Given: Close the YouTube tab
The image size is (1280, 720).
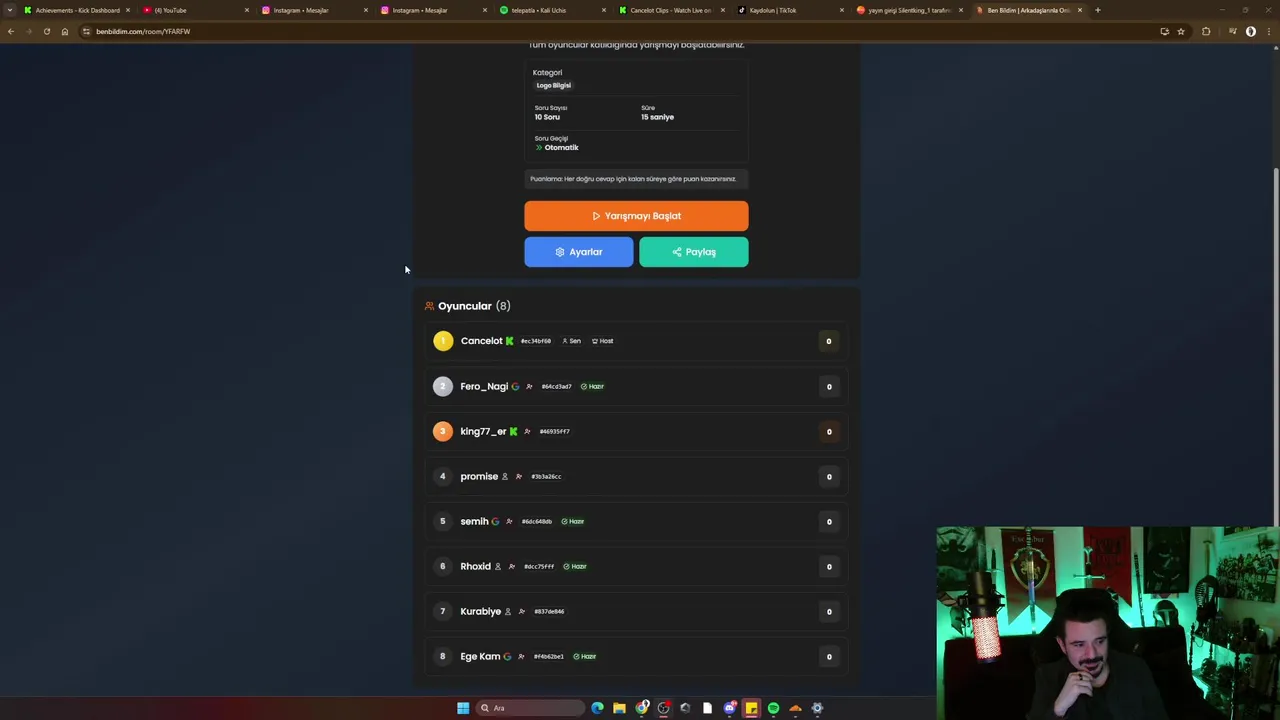Looking at the screenshot, I should 247,10.
